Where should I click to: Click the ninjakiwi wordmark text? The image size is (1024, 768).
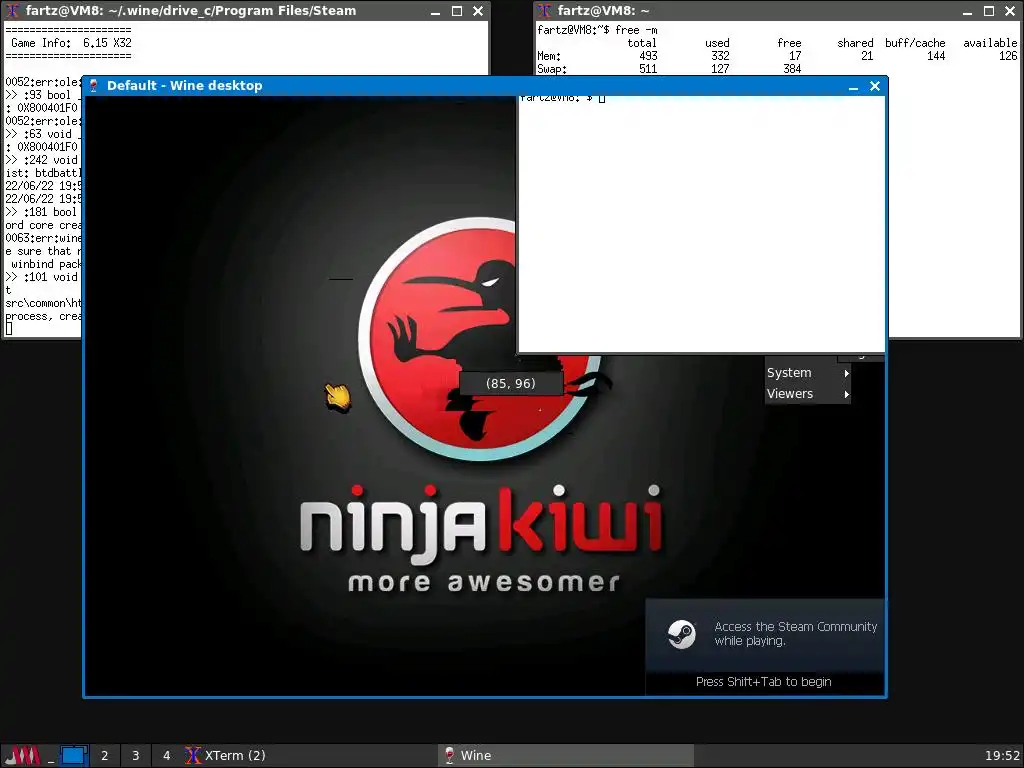point(482,524)
